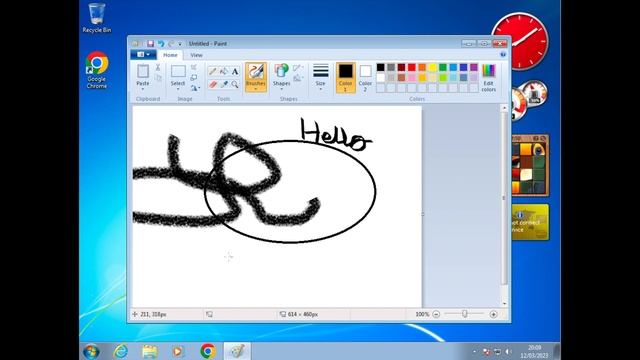Image resolution: width=640 pixels, height=360 pixels.
Task: Expand the Paste dropdown arrow
Action: point(142,89)
